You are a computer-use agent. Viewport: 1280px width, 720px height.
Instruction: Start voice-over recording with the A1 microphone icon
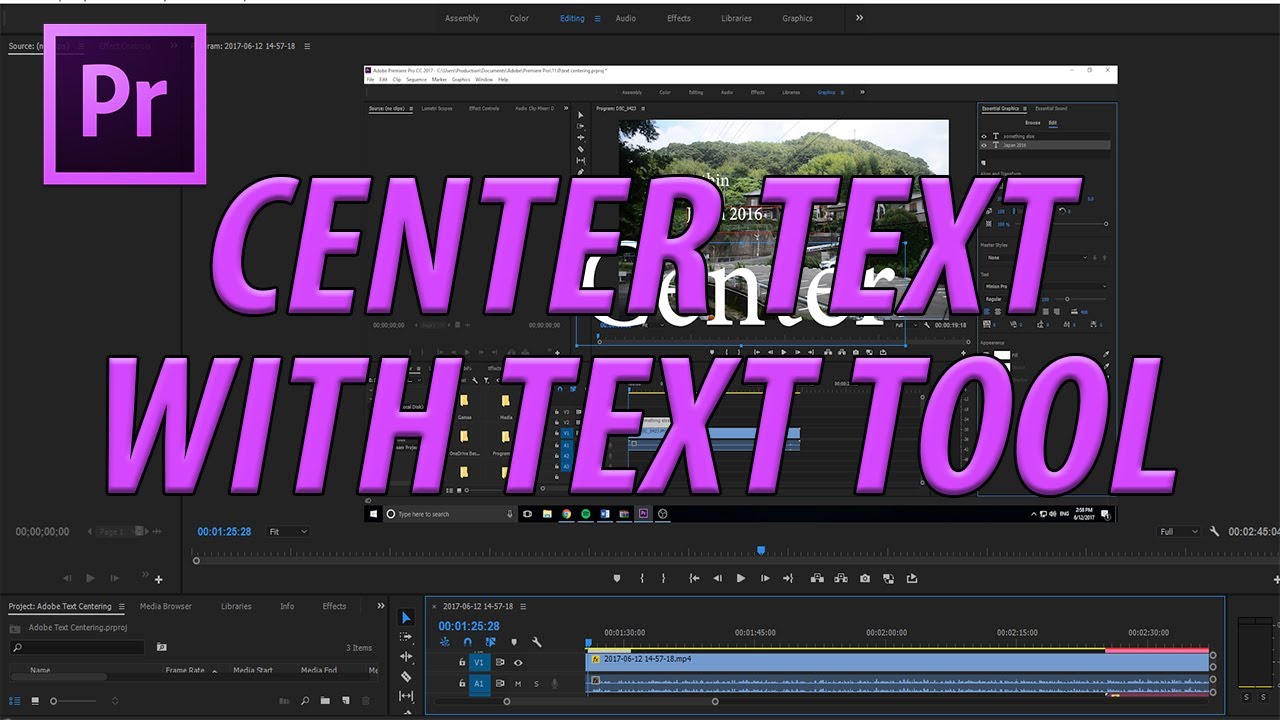554,683
